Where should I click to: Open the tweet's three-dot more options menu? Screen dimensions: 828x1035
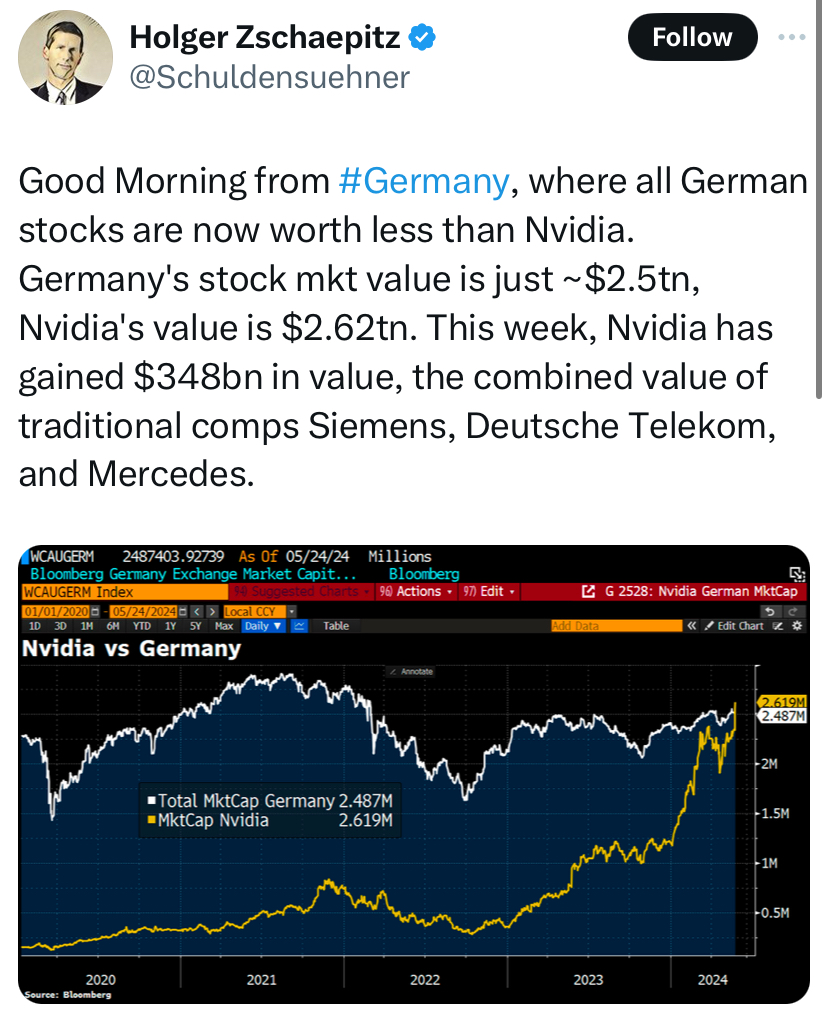pos(791,38)
